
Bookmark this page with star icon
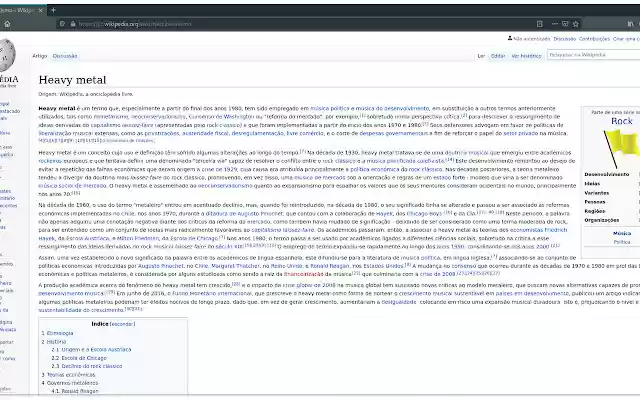pyautogui.click(x=576, y=24)
